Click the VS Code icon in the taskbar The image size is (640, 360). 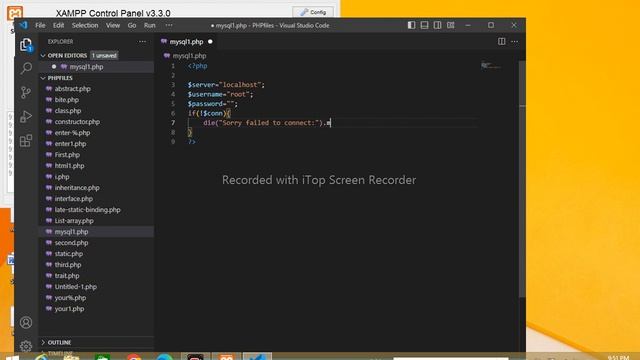257,356
